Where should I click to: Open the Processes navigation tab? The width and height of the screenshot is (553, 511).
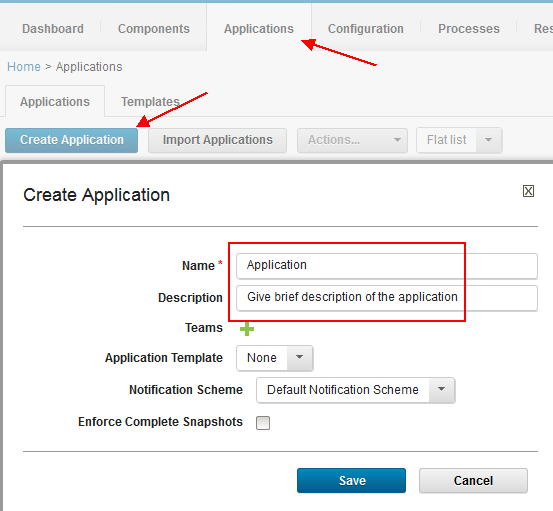click(x=469, y=29)
